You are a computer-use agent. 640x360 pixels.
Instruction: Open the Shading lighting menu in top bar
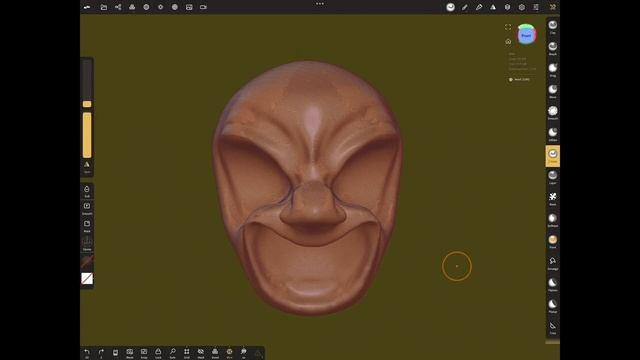pos(160,7)
